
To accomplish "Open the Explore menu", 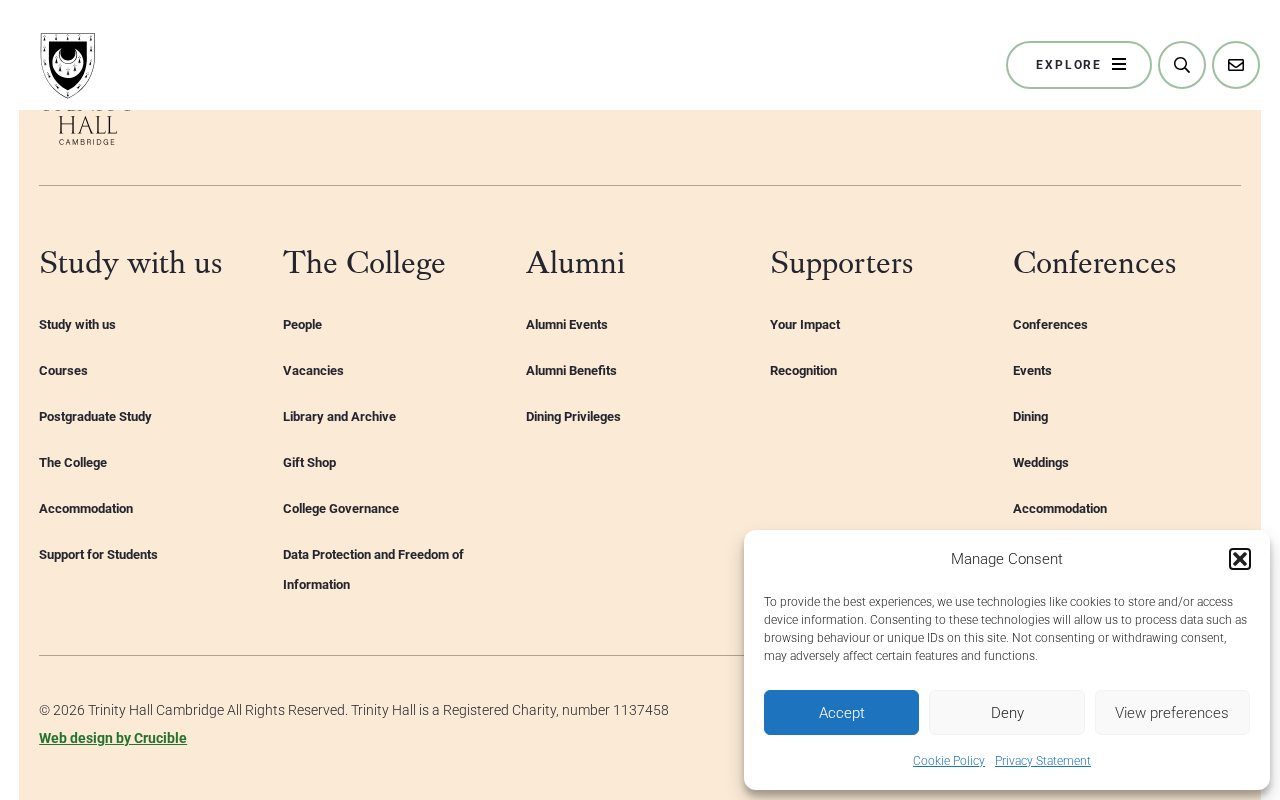I will point(1079,65).
